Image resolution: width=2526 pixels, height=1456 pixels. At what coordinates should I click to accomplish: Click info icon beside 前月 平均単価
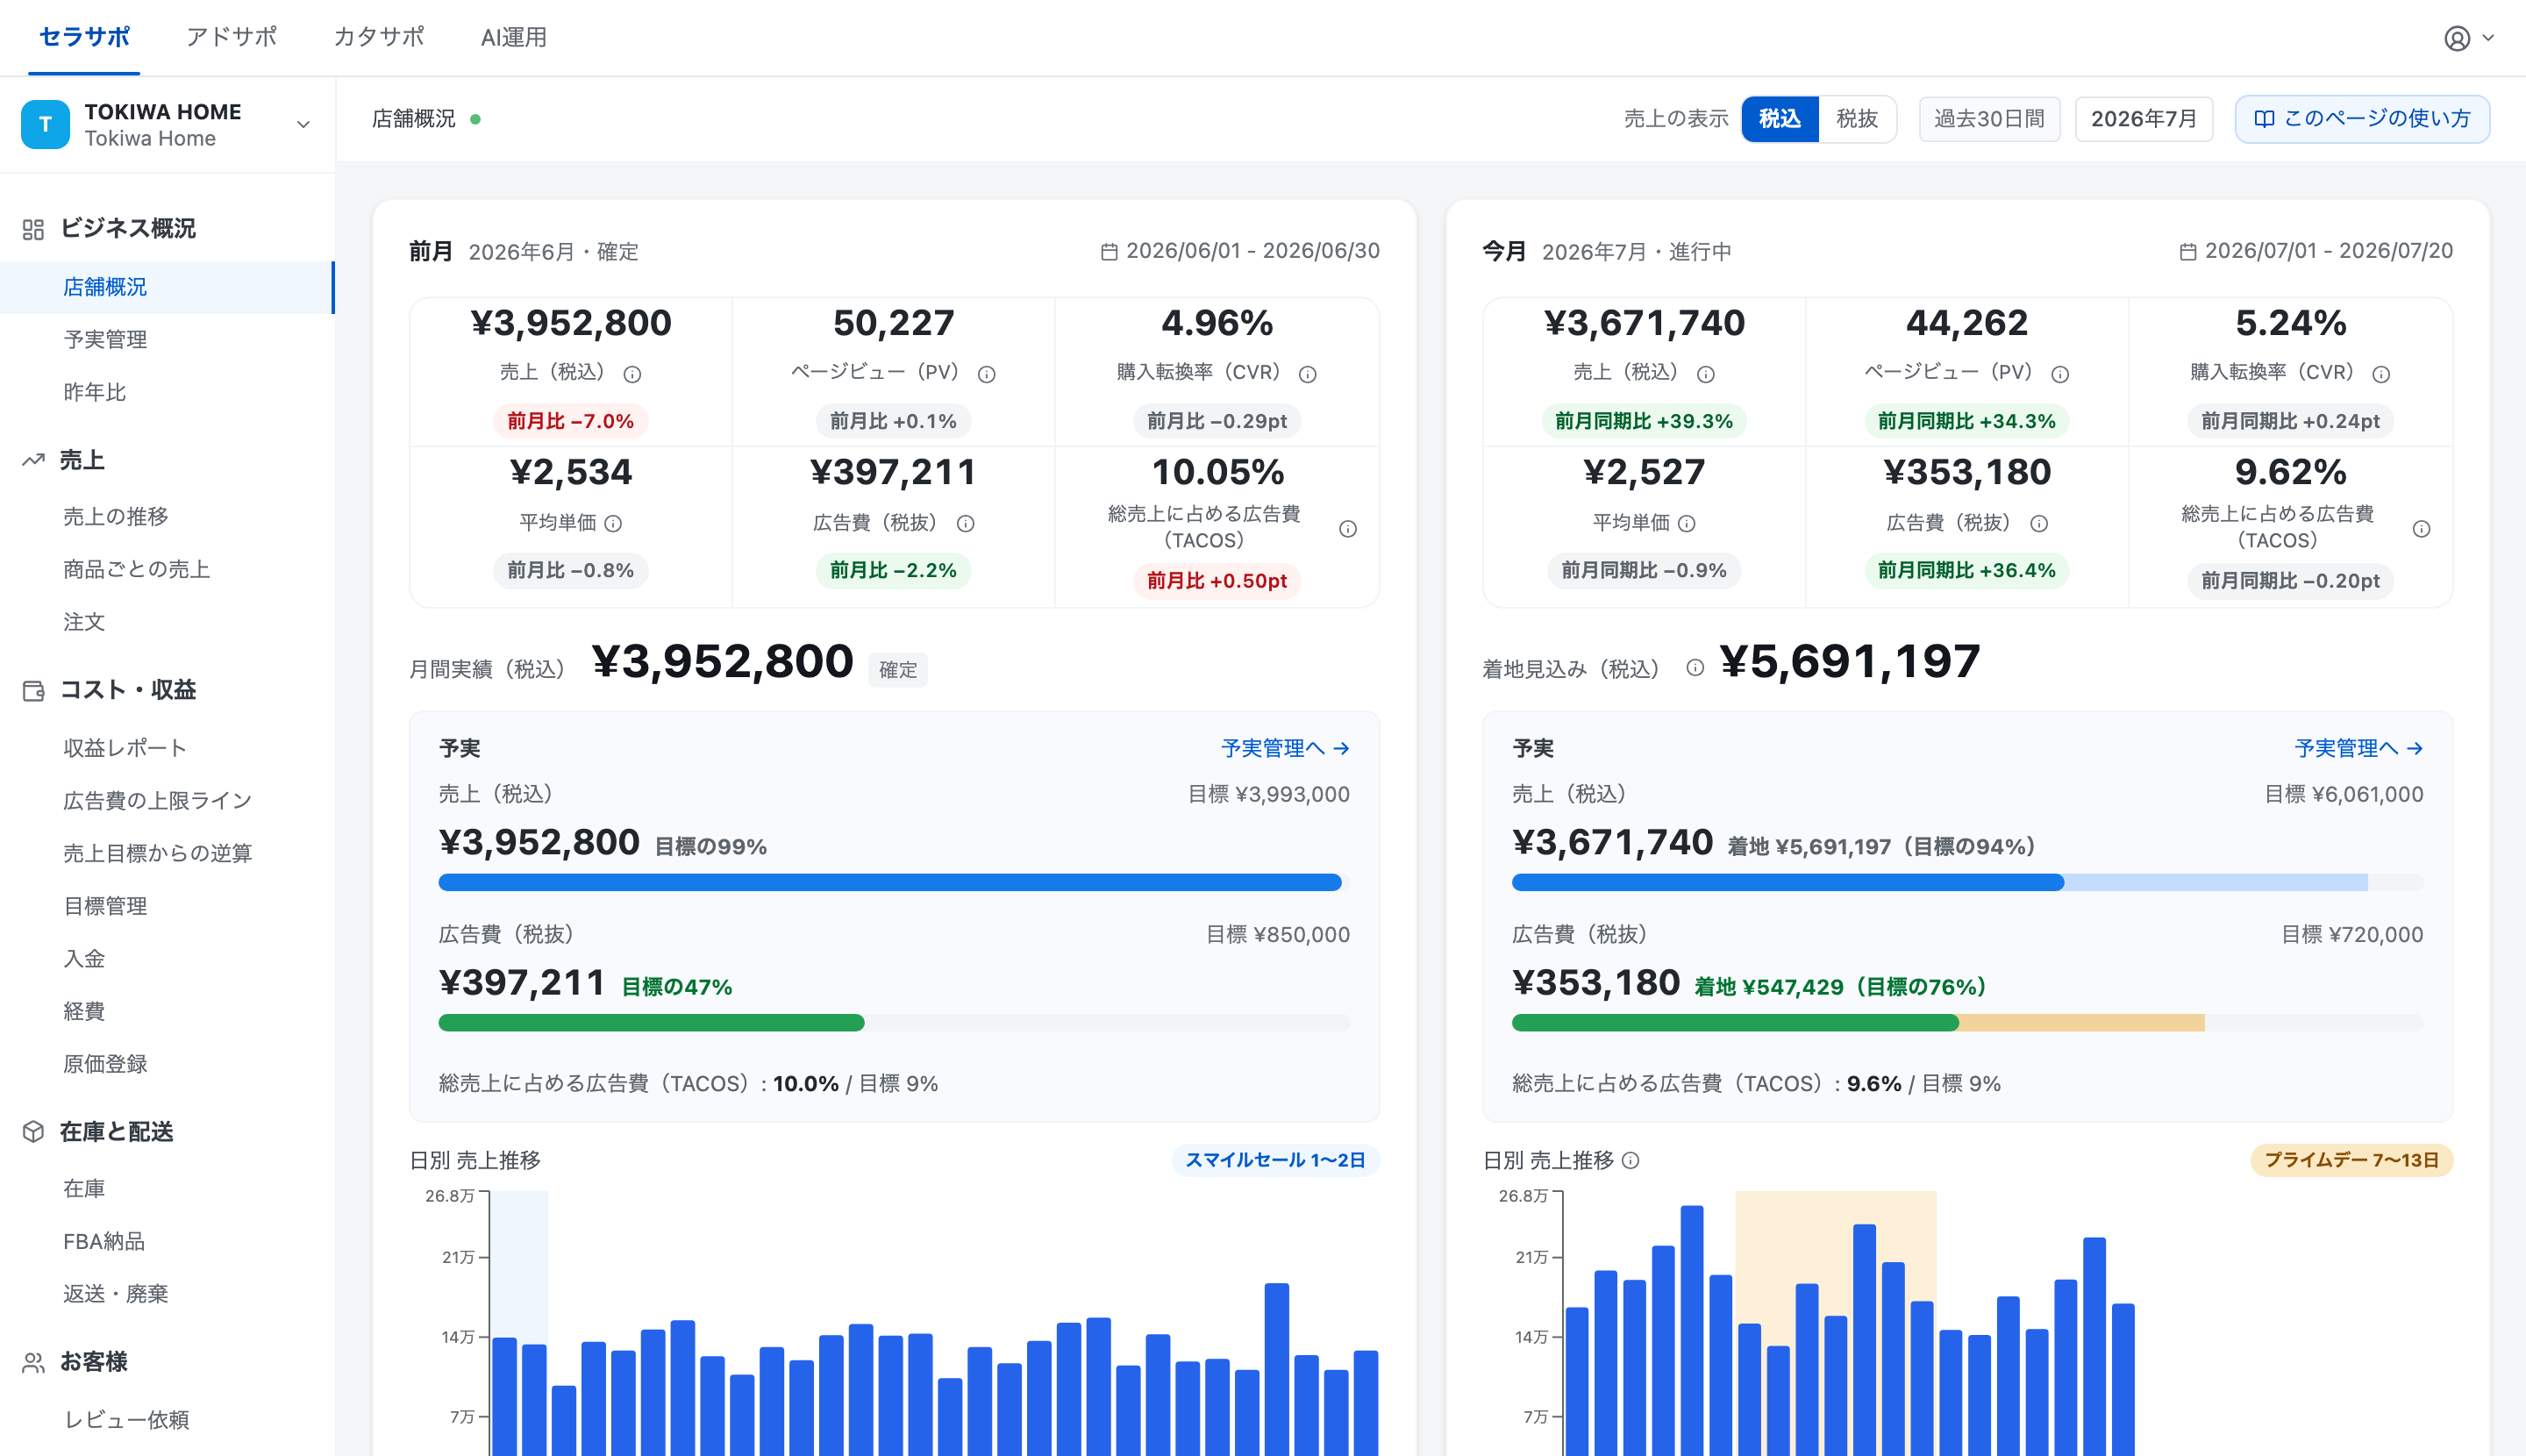click(613, 523)
